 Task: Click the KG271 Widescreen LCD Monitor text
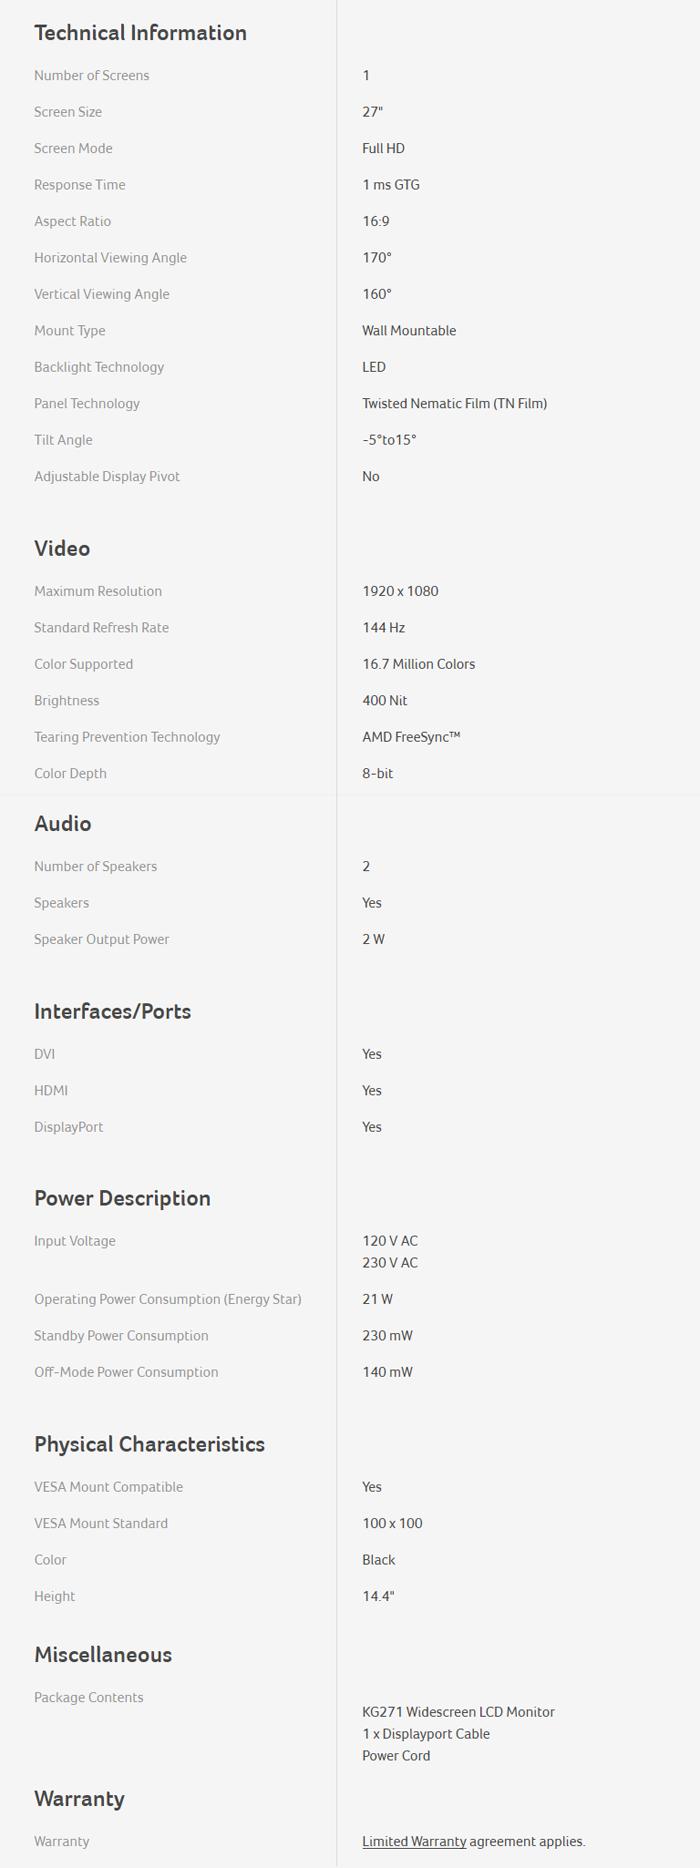pyautogui.click(x=458, y=1712)
